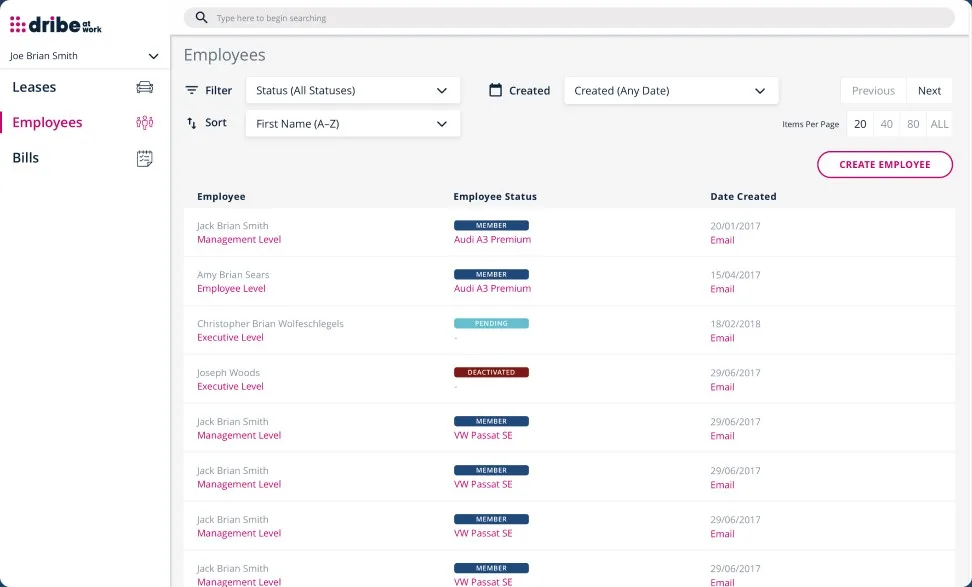Click the DEACTIVATED status badge
This screenshot has width=972, height=587.
tap(491, 373)
